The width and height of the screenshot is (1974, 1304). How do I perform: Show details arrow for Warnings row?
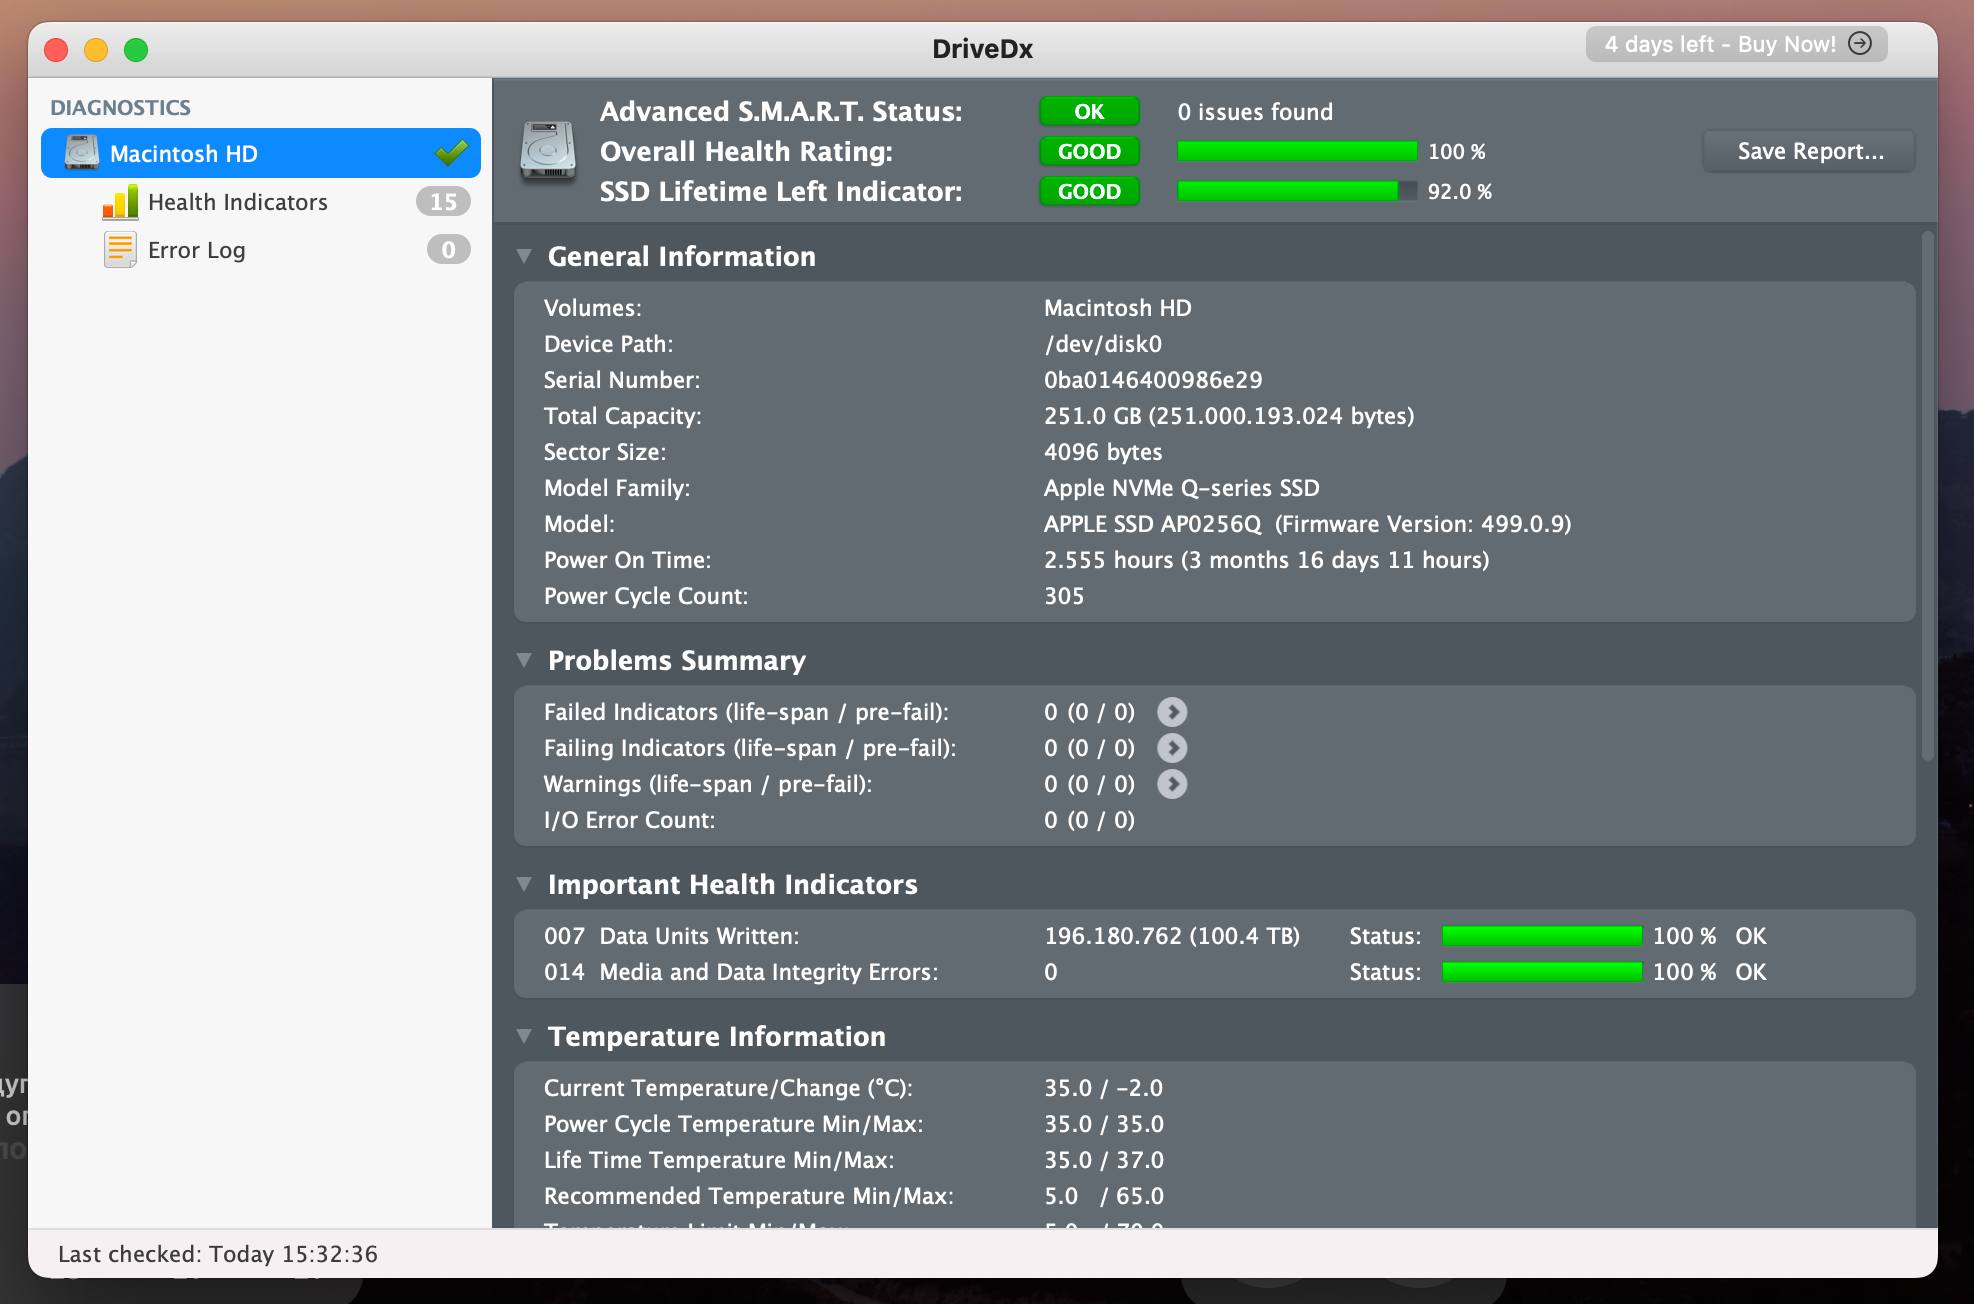click(x=1172, y=784)
